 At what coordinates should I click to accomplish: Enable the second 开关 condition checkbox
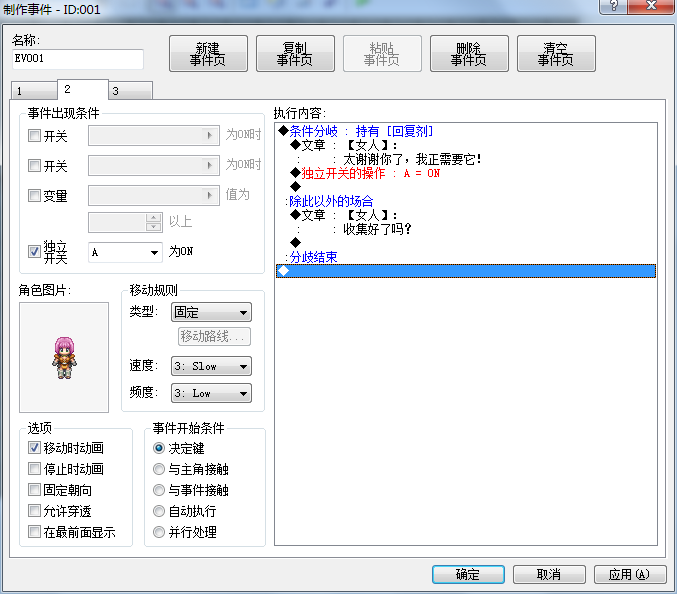(x=34, y=165)
